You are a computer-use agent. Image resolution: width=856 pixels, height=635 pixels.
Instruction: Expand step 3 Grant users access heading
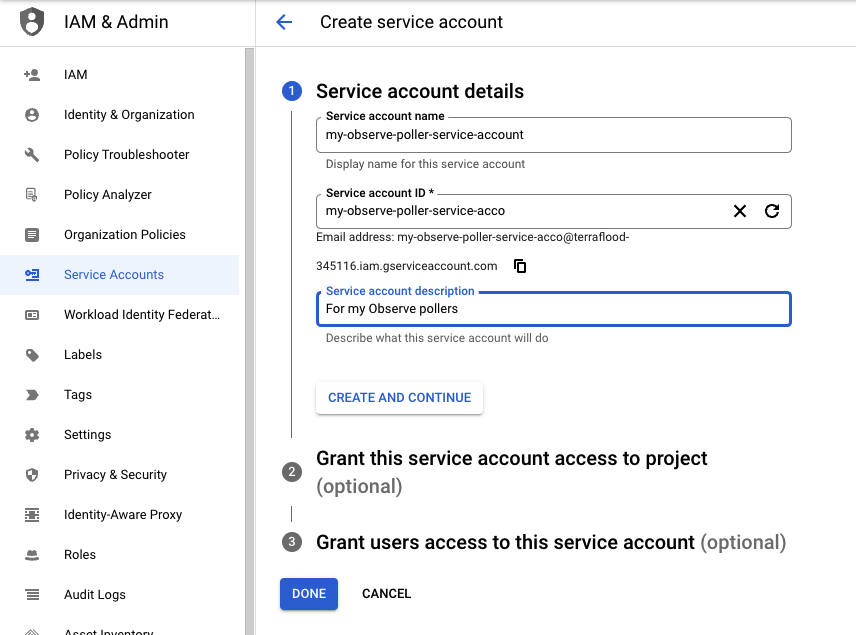pyautogui.click(x=551, y=542)
